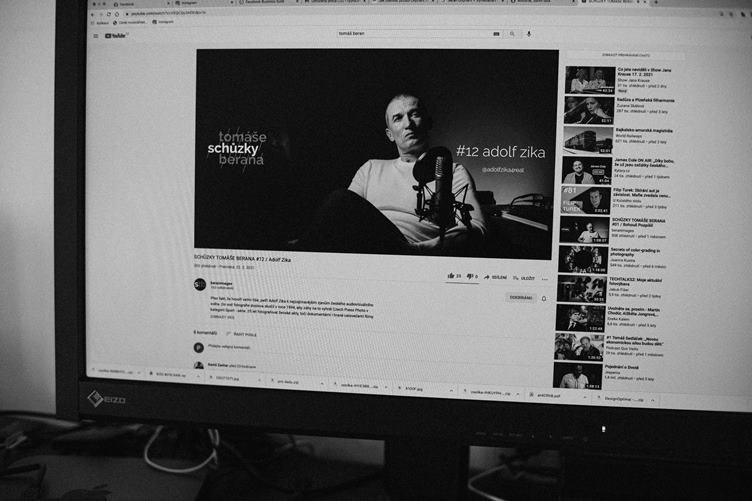Open the three-dot more actions menu
Screen dimensions: 752x501
545,279
